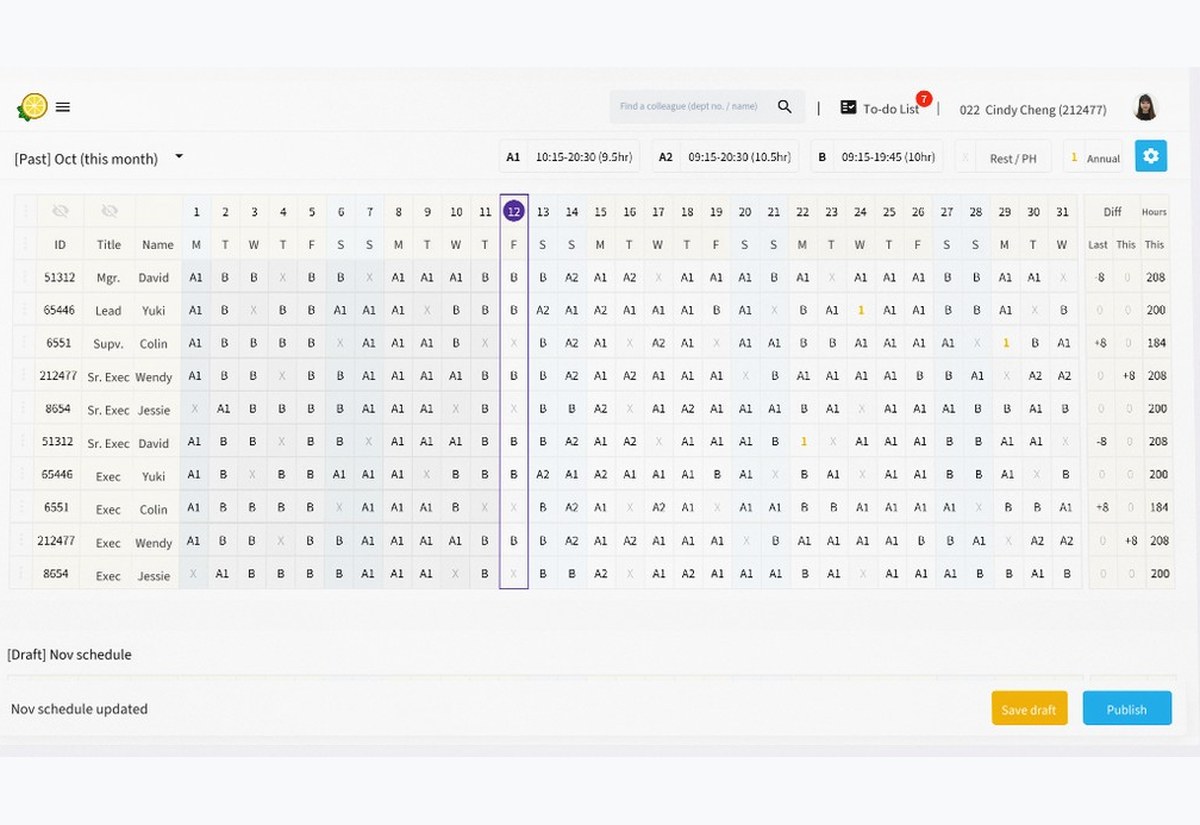1200x825 pixels.
Task: Click Lead Yuki's A2 shift on day 13
Action: click(x=543, y=310)
